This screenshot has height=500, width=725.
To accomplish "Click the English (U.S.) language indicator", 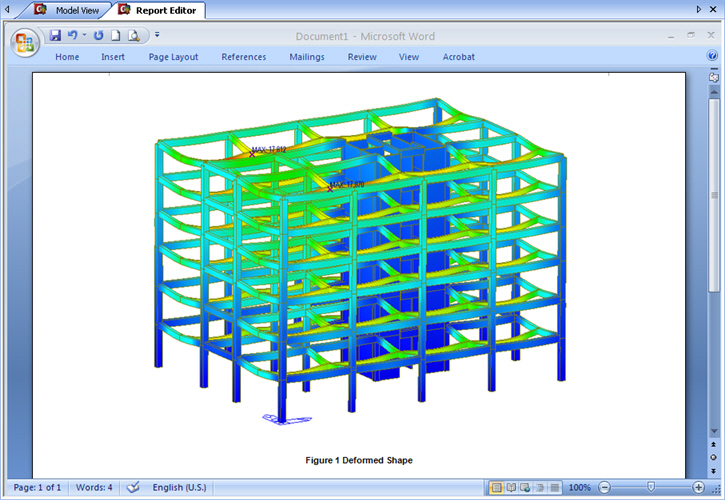I will coord(179,487).
